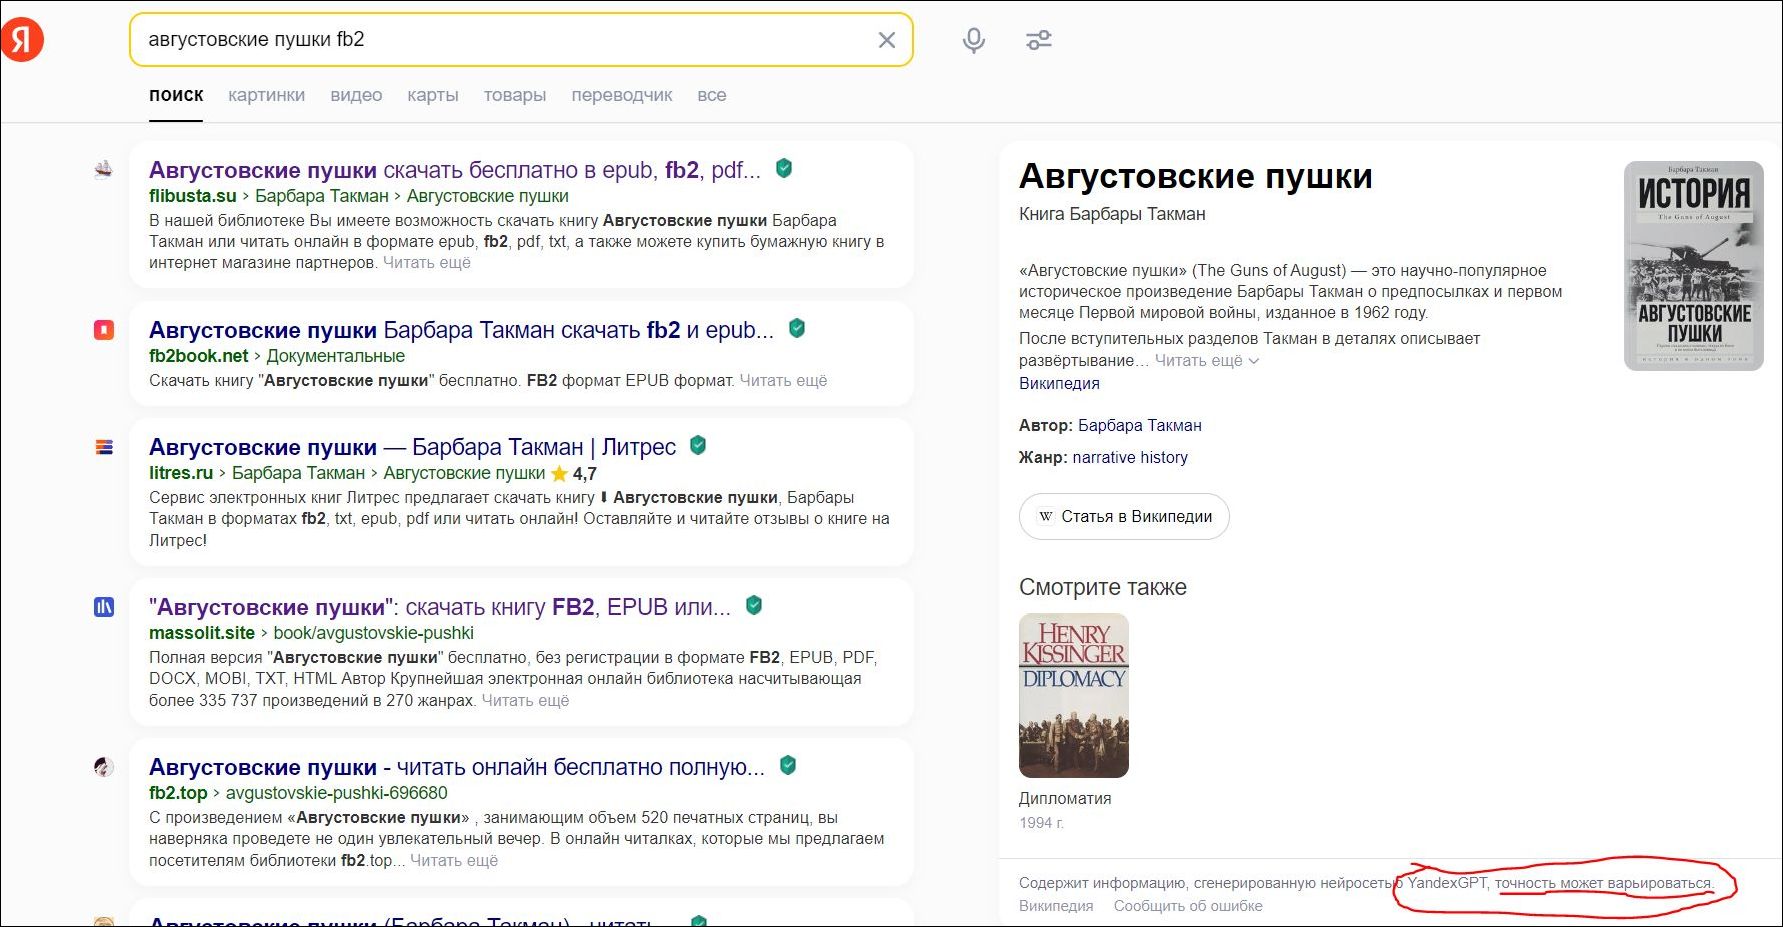Click the green shield badge on the fb2.top result

click(788, 766)
